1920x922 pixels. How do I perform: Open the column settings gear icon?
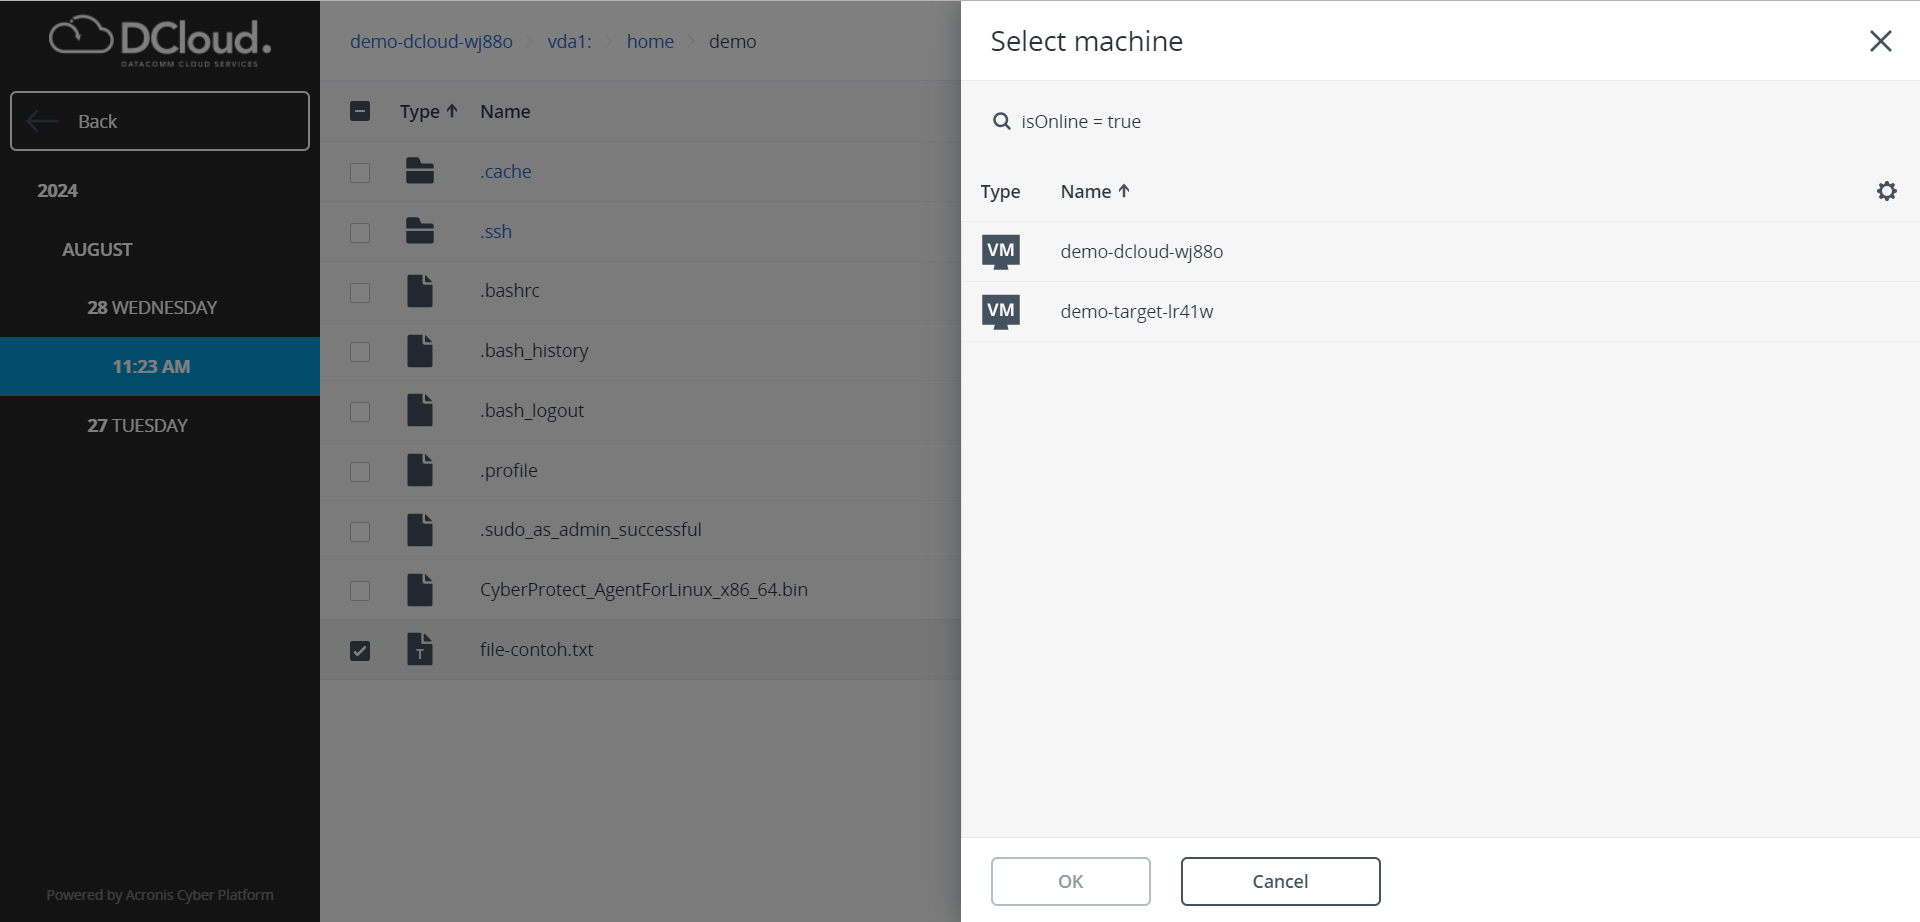coord(1886,191)
